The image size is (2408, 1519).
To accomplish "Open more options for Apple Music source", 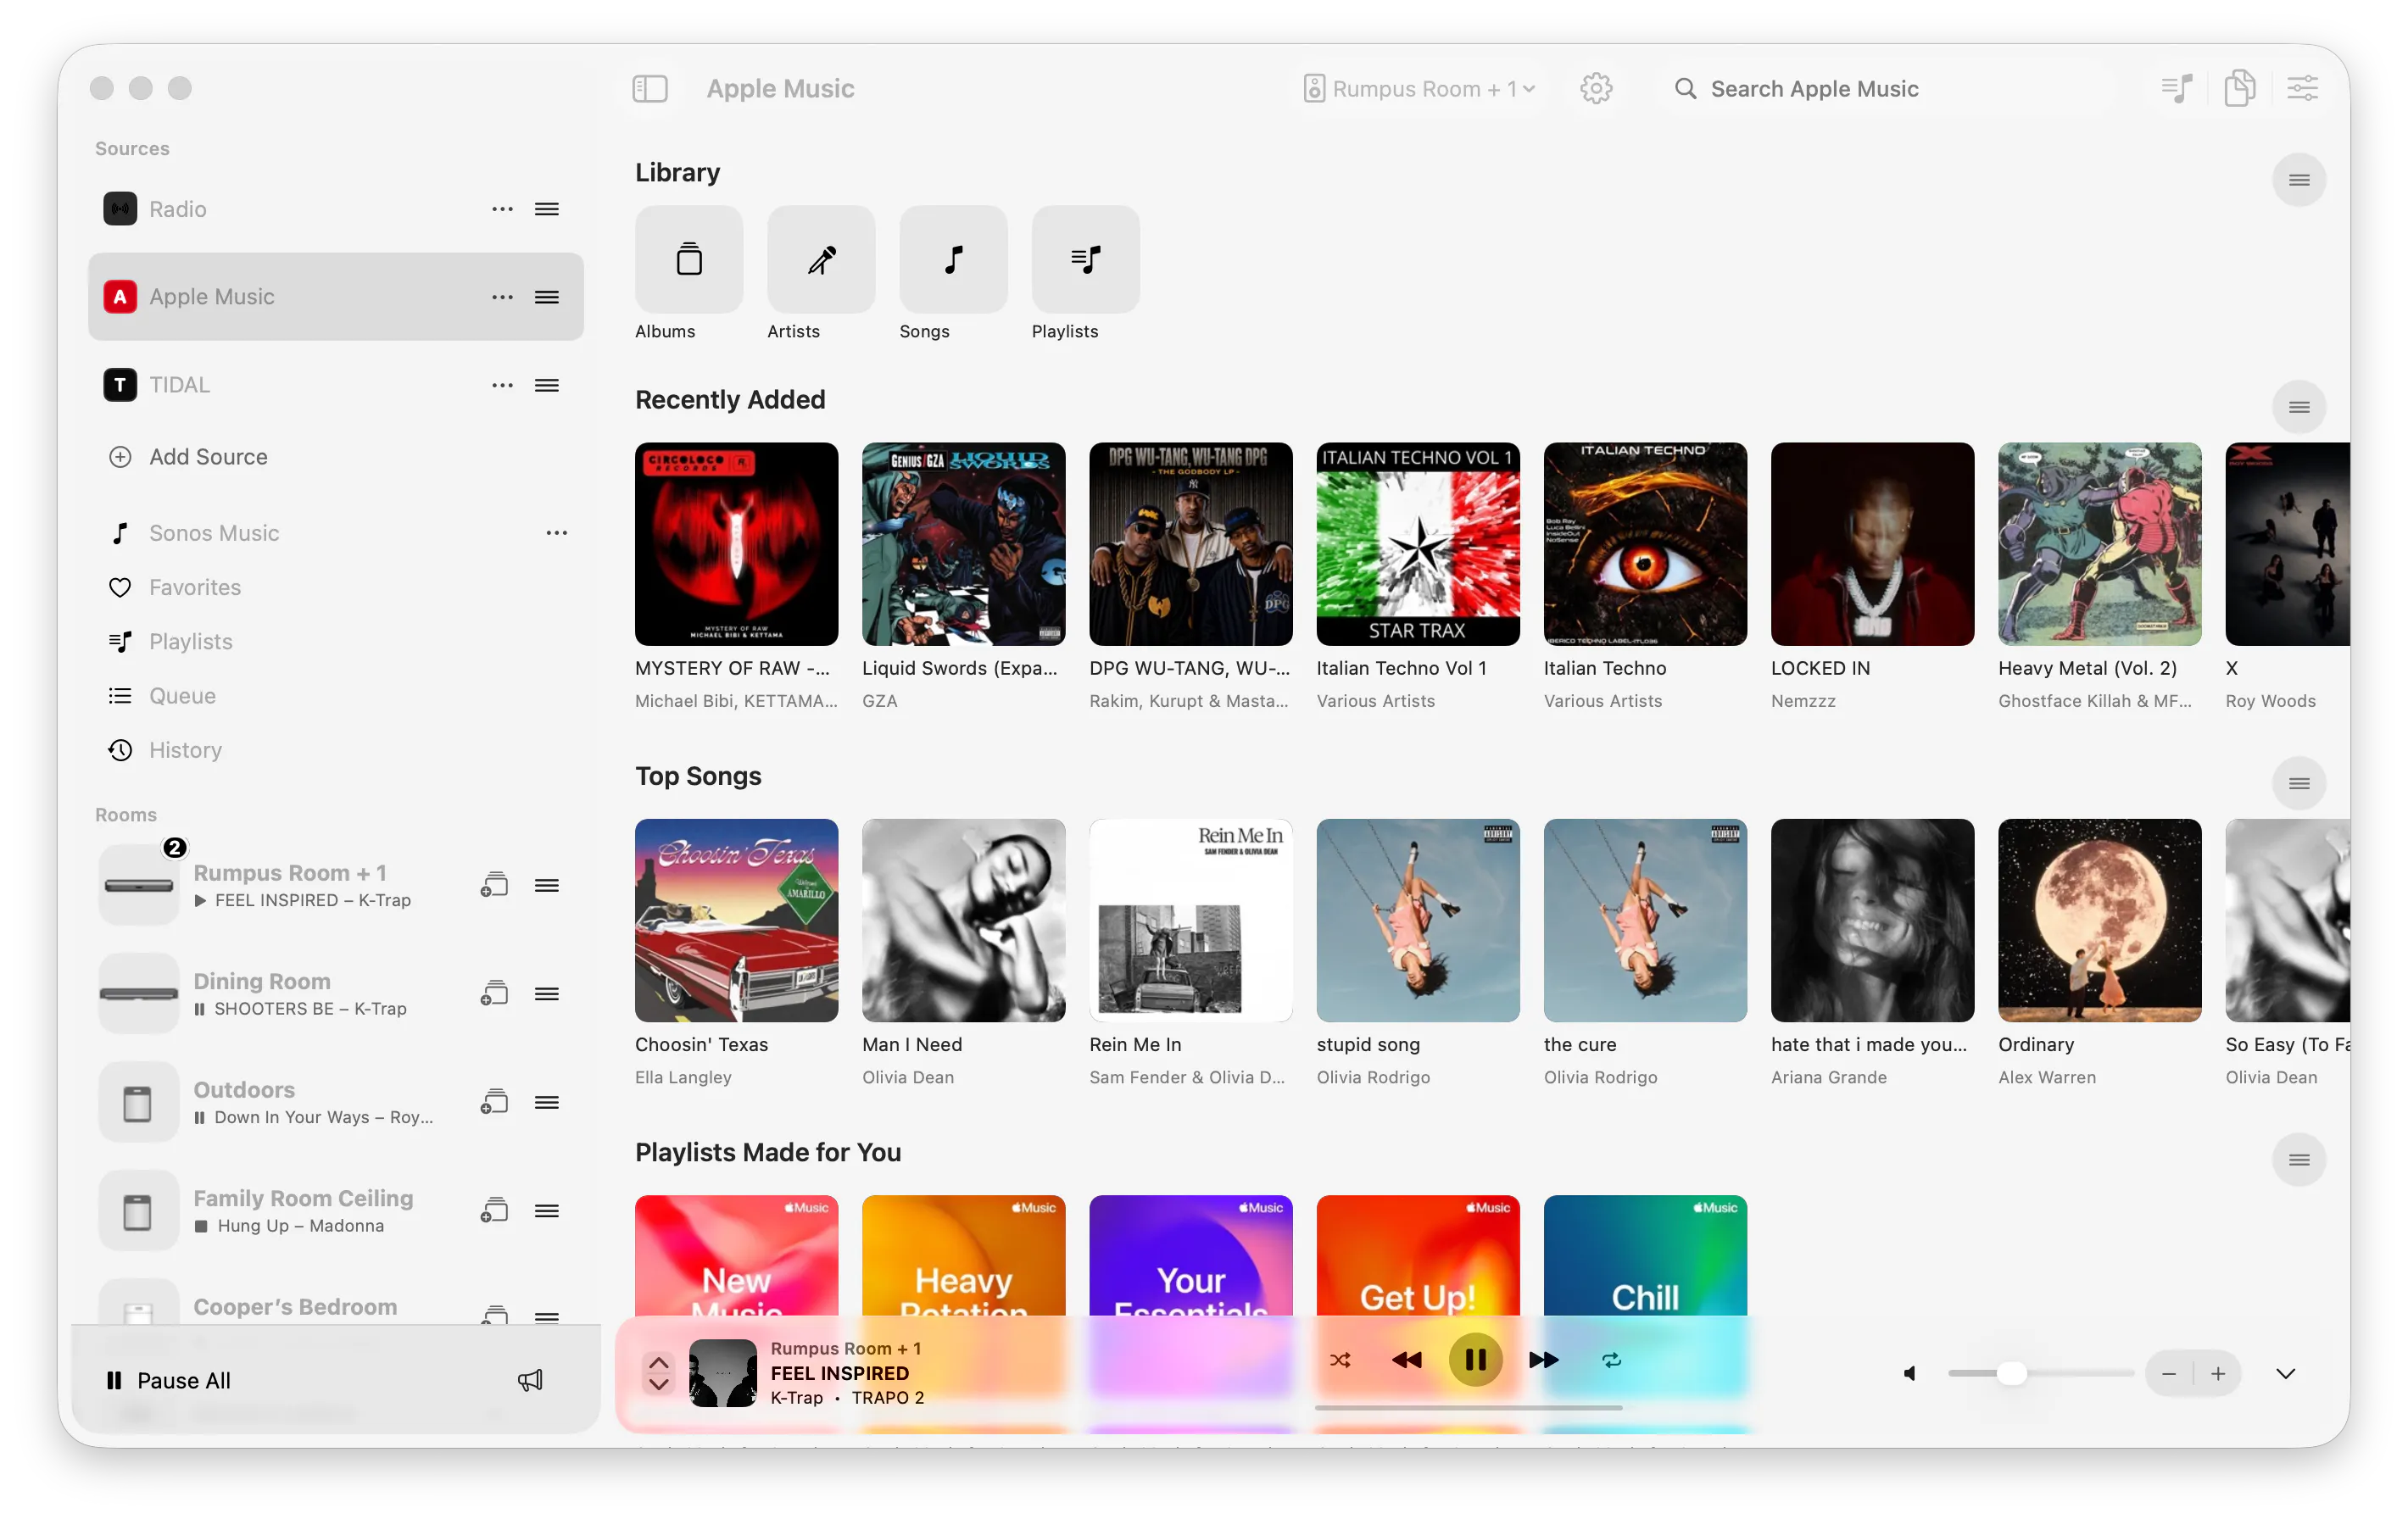I will coord(502,297).
